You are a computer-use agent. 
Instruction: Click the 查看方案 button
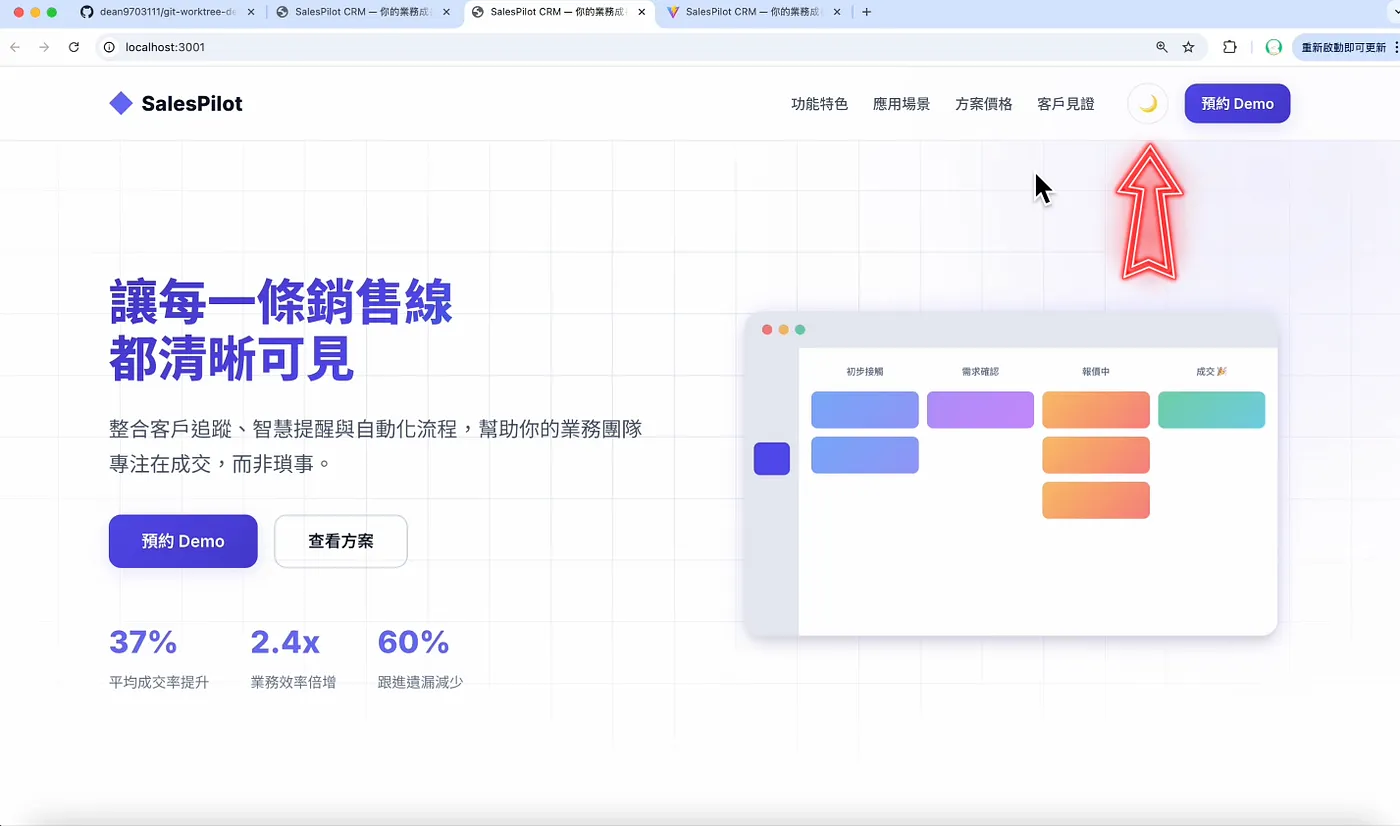point(341,541)
